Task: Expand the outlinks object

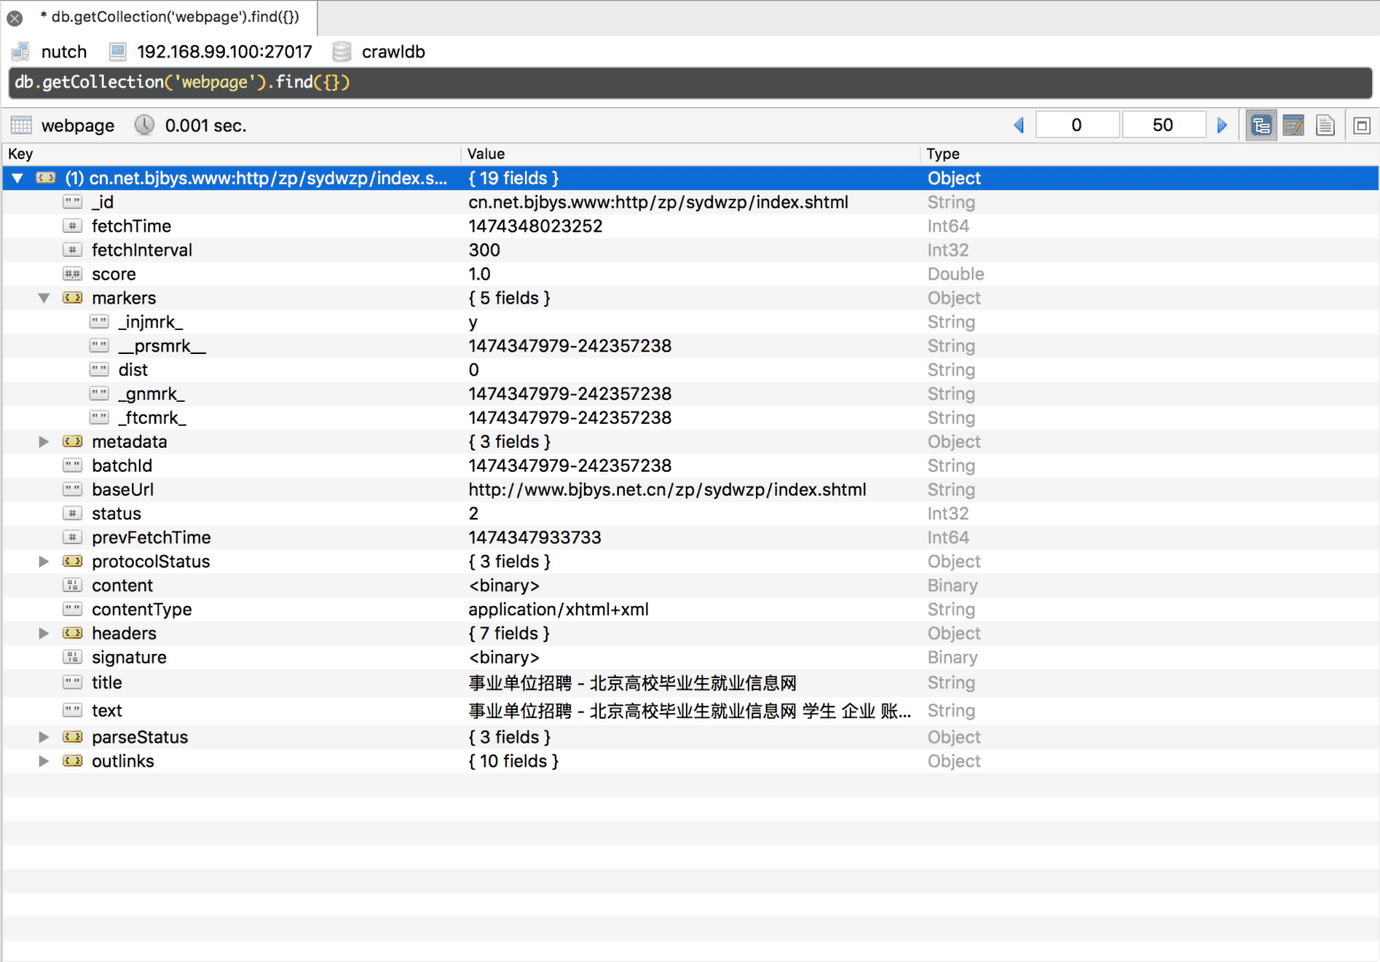Action: coord(44,760)
